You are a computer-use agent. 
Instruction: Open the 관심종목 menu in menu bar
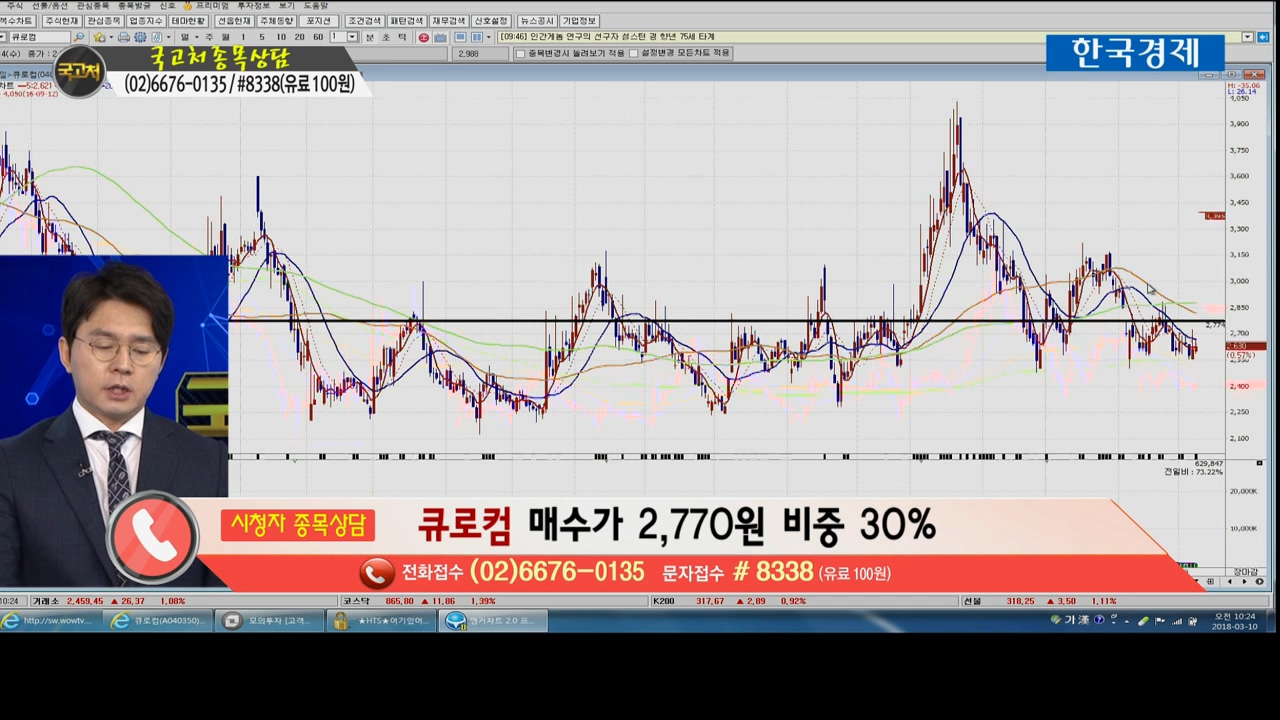pos(93,6)
